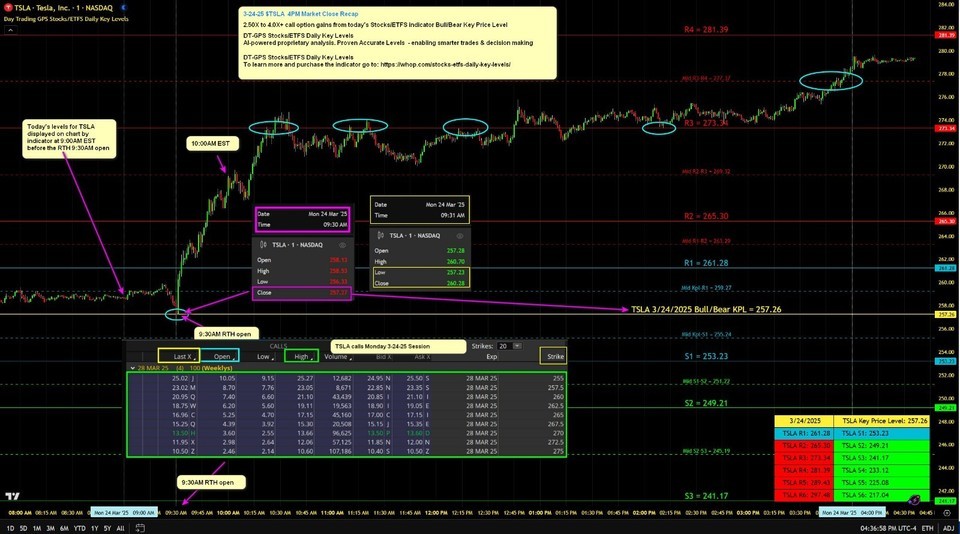The width and height of the screenshot is (960, 534).
Task: Click the 04:00 PM crosshair date label
Action: 852,513
